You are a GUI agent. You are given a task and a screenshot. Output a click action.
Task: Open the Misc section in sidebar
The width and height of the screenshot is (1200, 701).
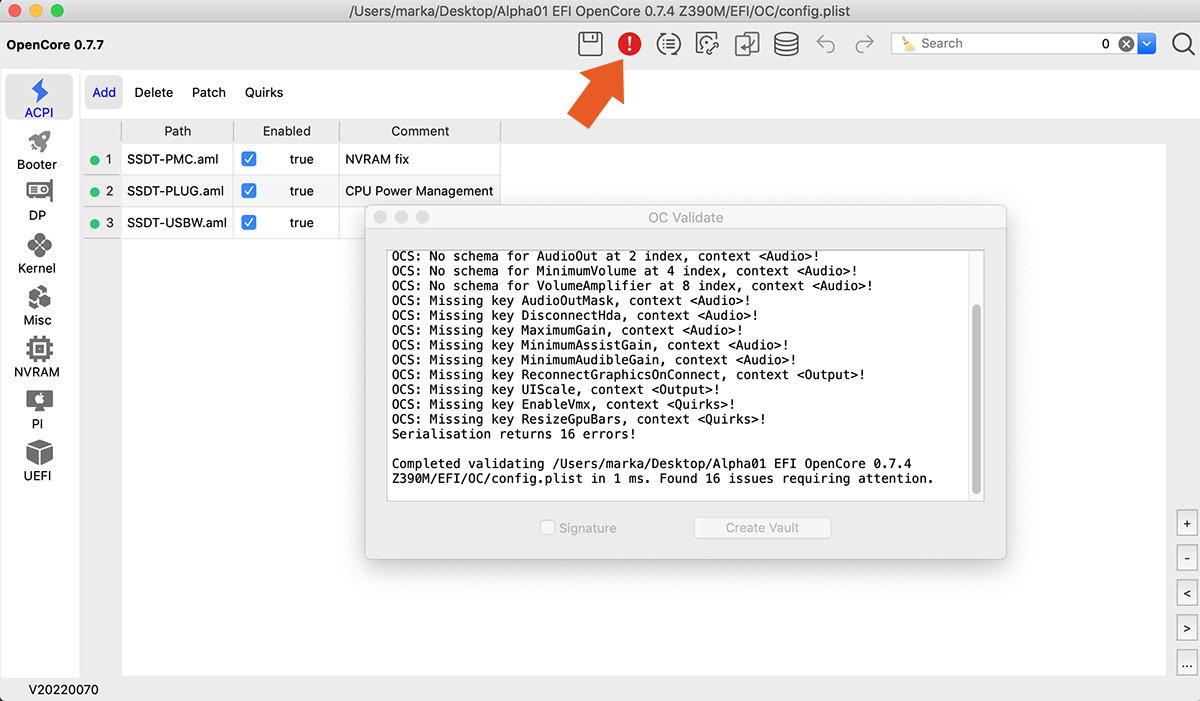38,305
